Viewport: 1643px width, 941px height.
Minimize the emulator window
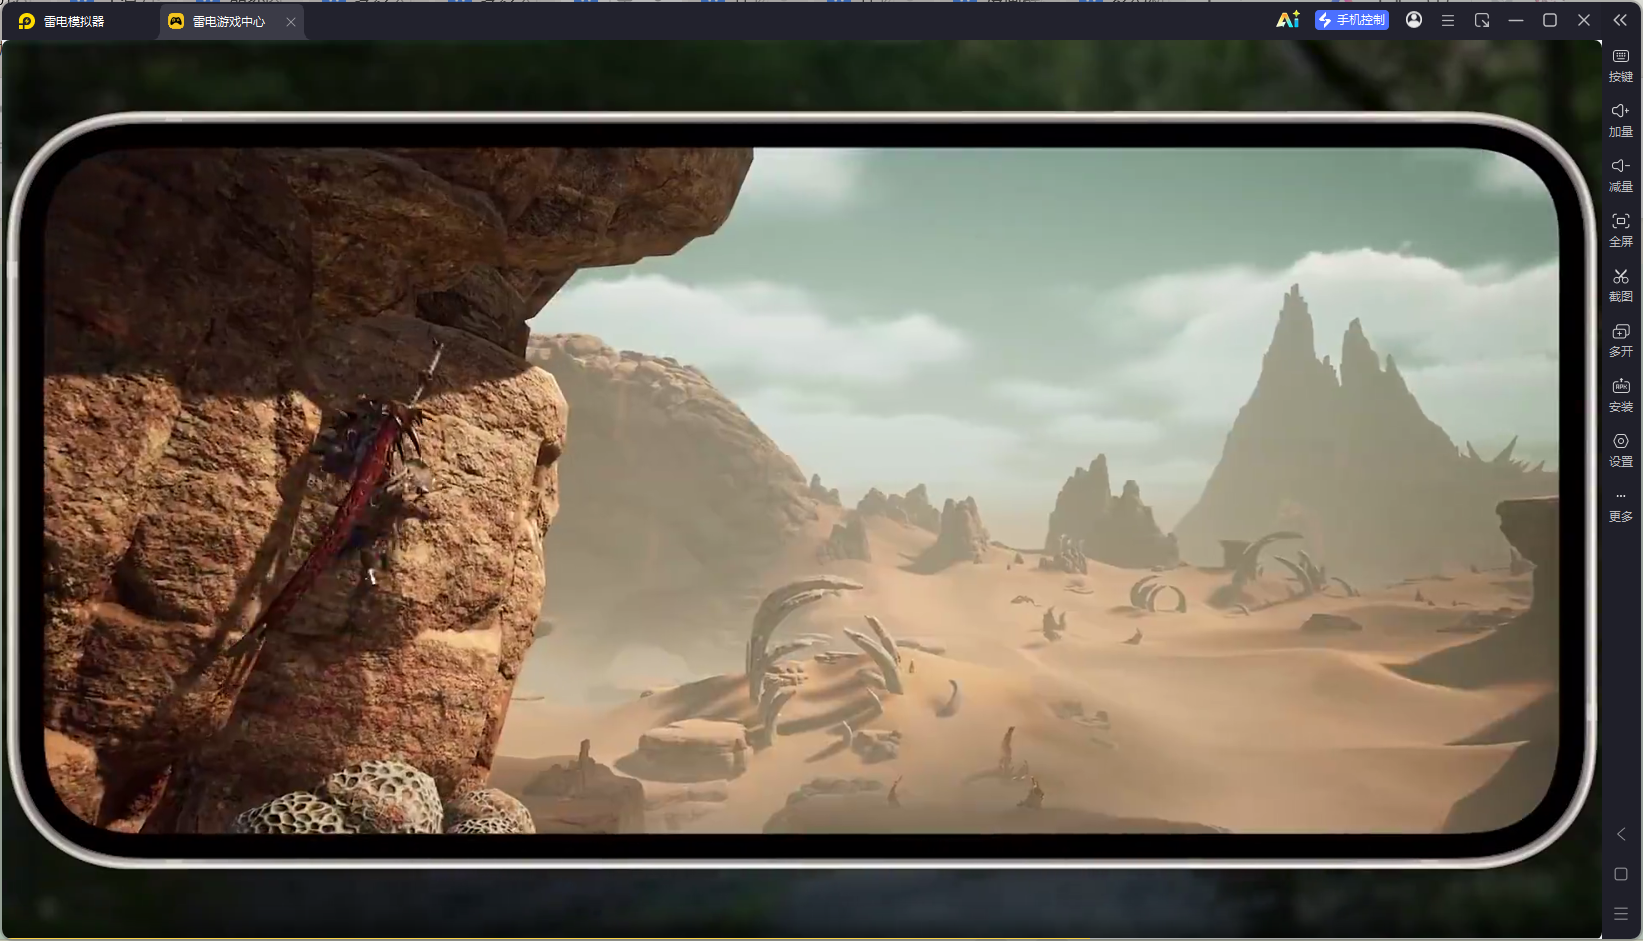point(1516,20)
